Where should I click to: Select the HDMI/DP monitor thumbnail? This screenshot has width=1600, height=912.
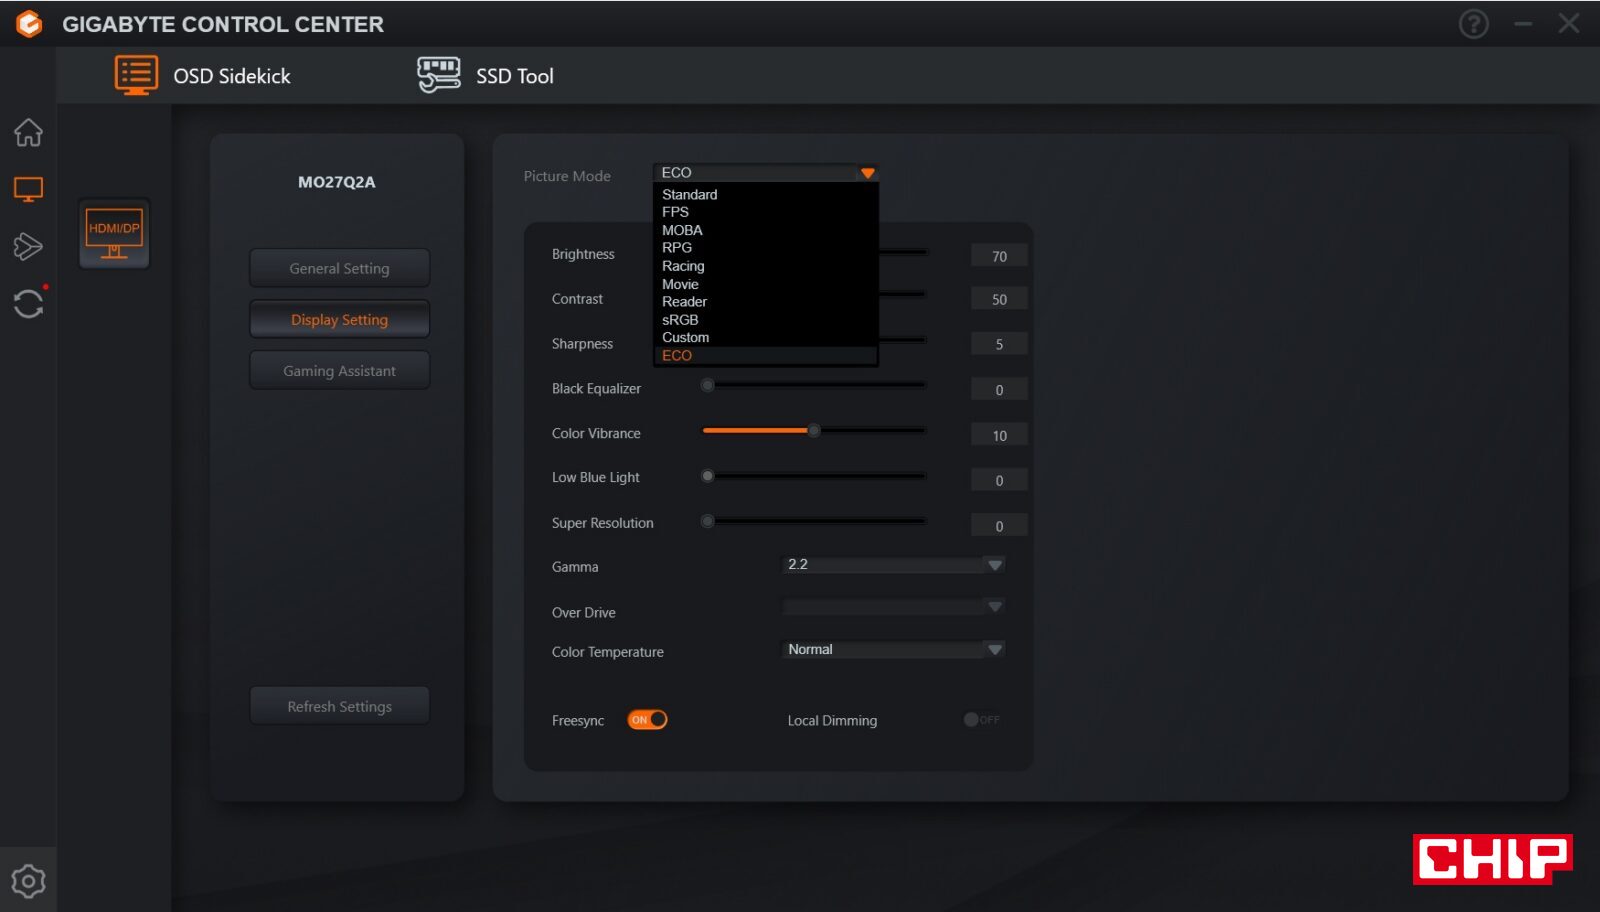click(114, 234)
